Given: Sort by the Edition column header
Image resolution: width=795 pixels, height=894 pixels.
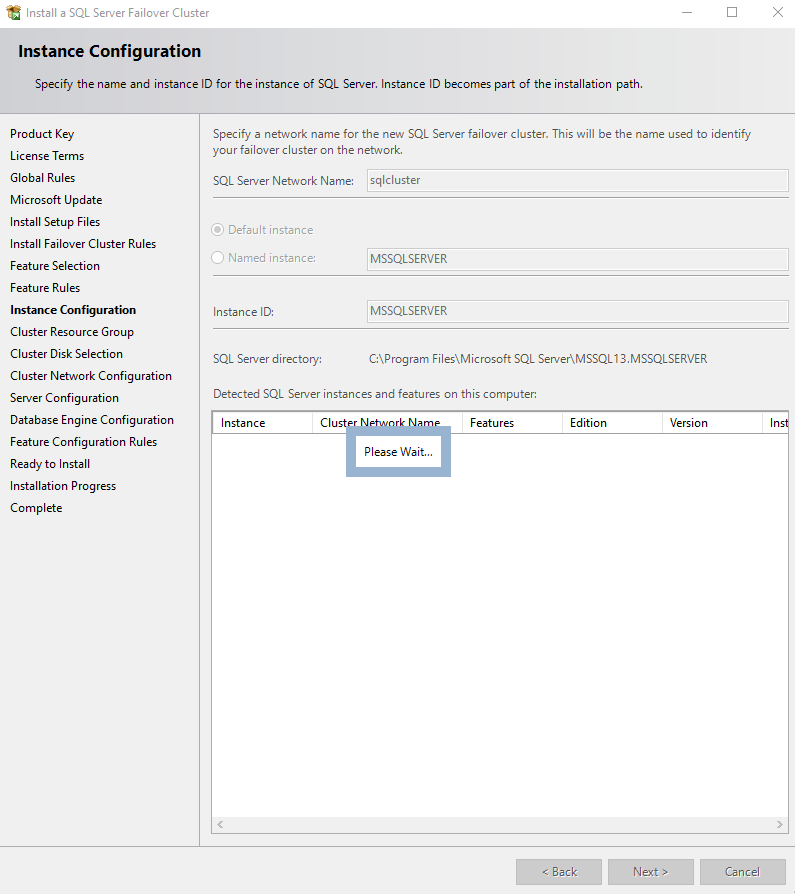Looking at the screenshot, I should coord(612,423).
